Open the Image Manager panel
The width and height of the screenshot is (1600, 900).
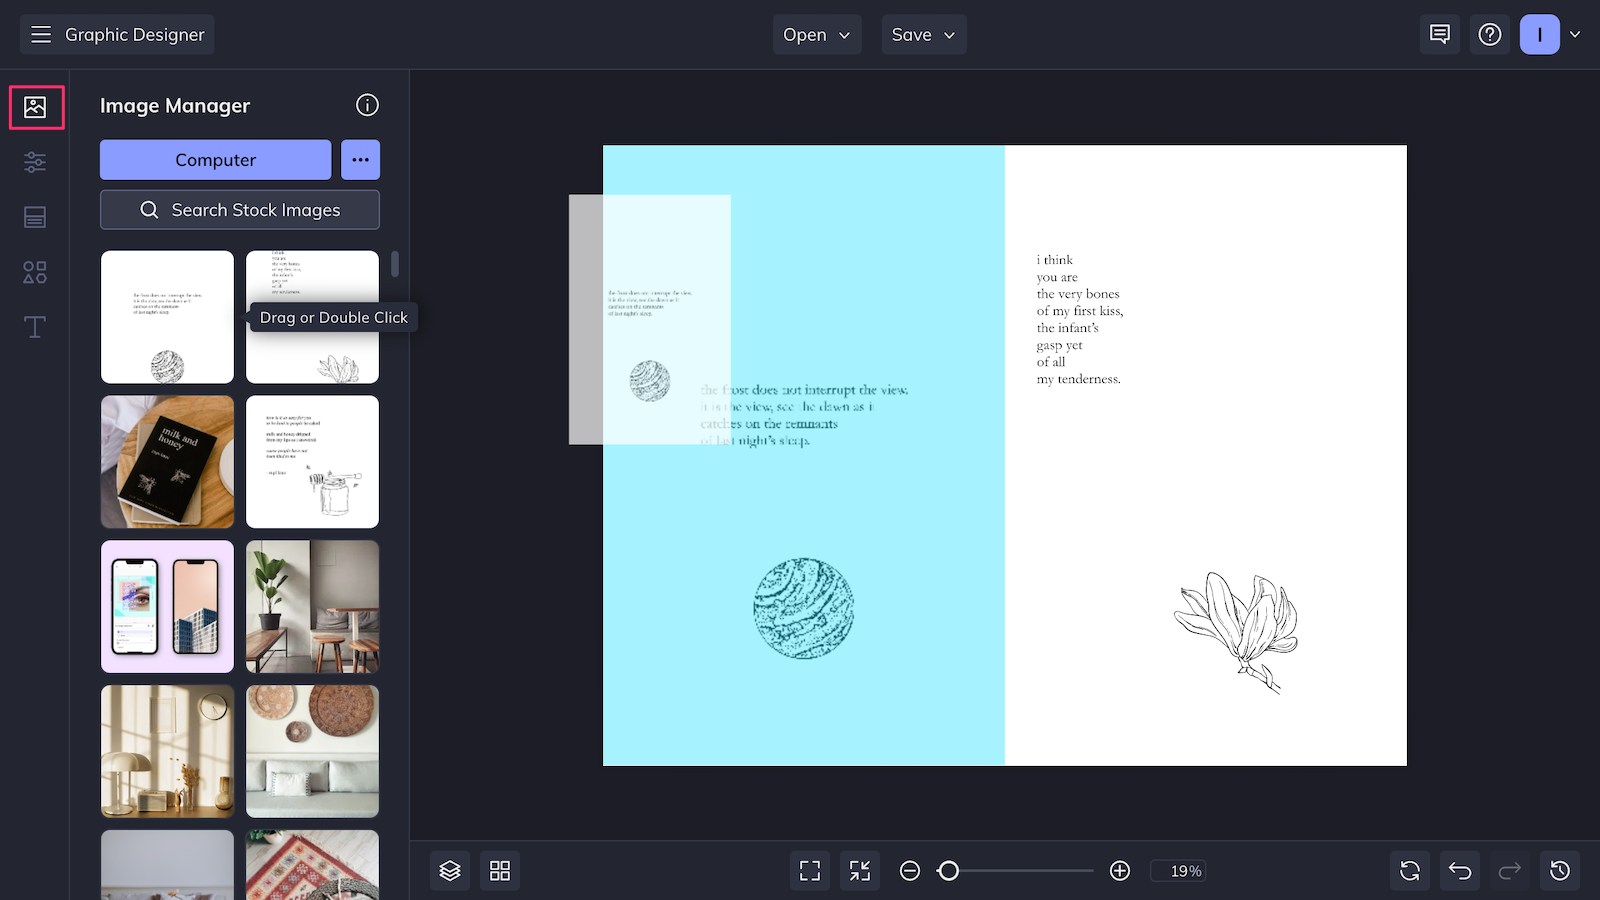(36, 107)
